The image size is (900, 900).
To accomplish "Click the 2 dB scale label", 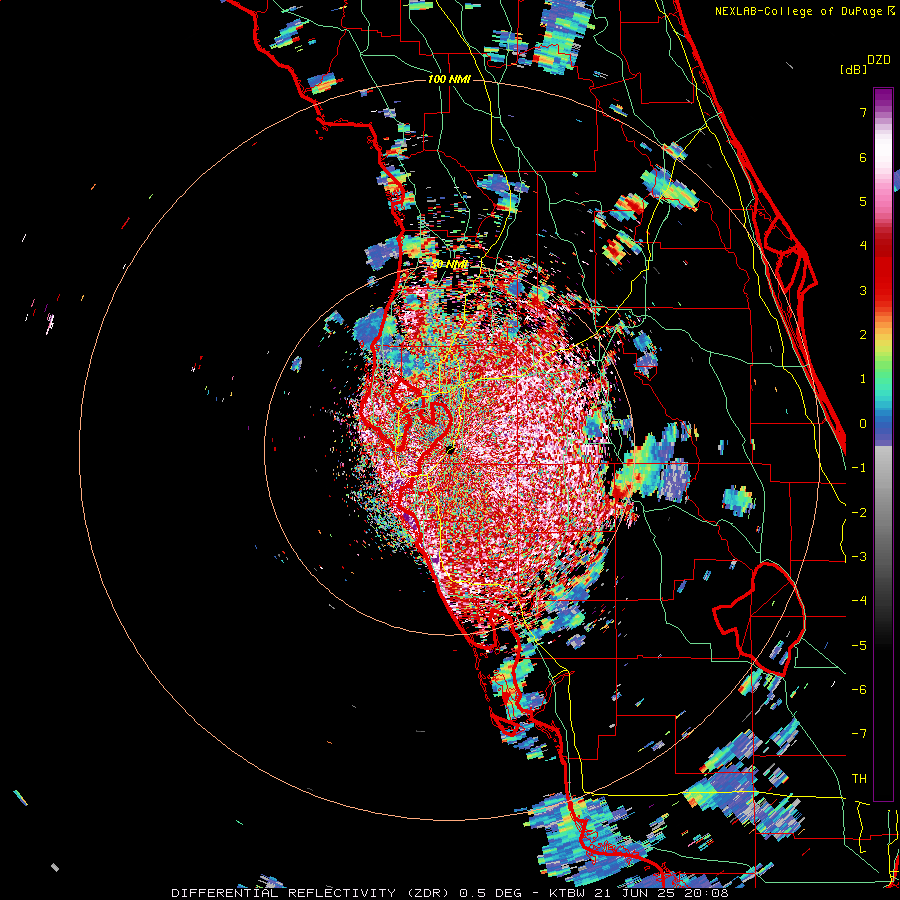I will coord(863,335).
